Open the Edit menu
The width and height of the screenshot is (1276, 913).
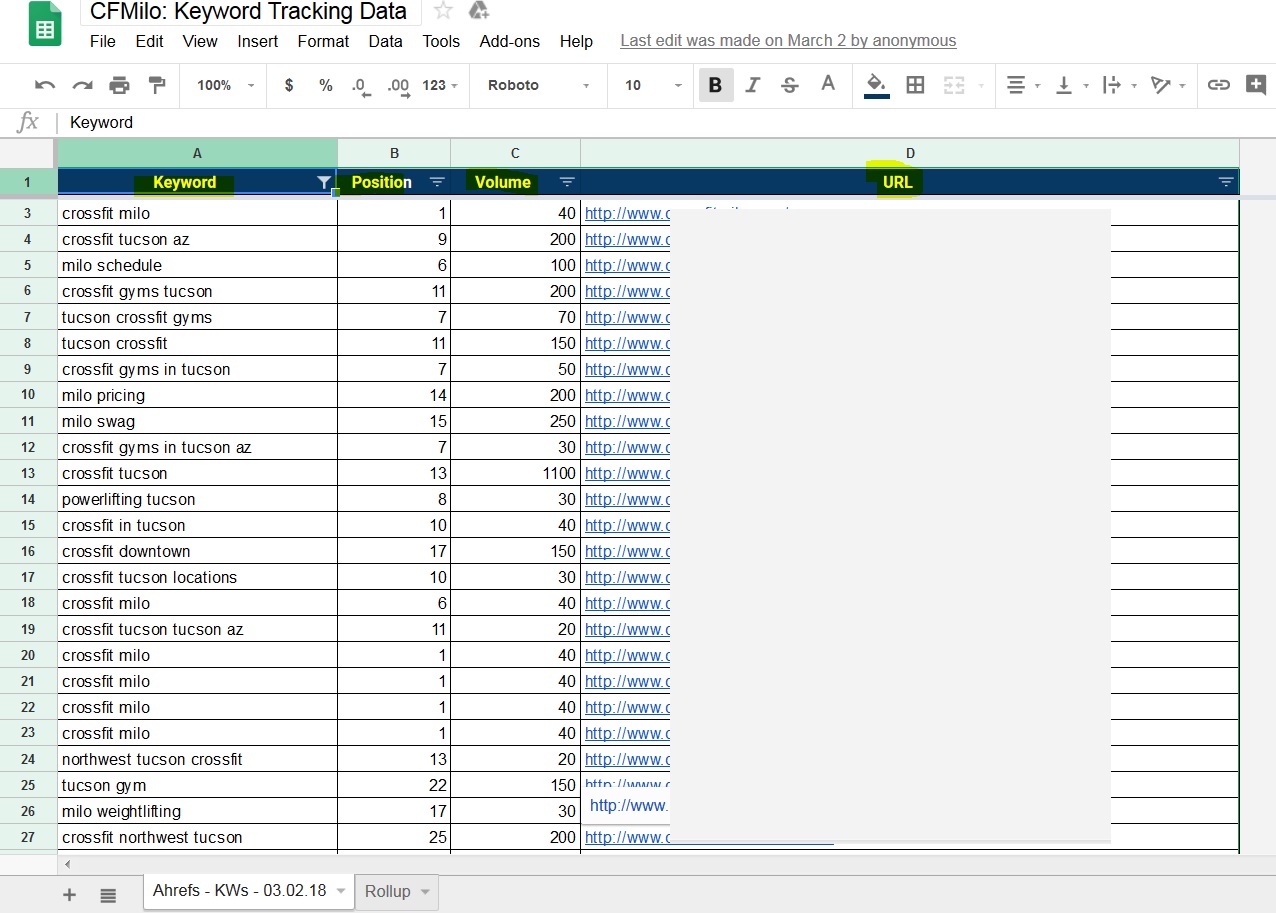[x=150, y=41]
